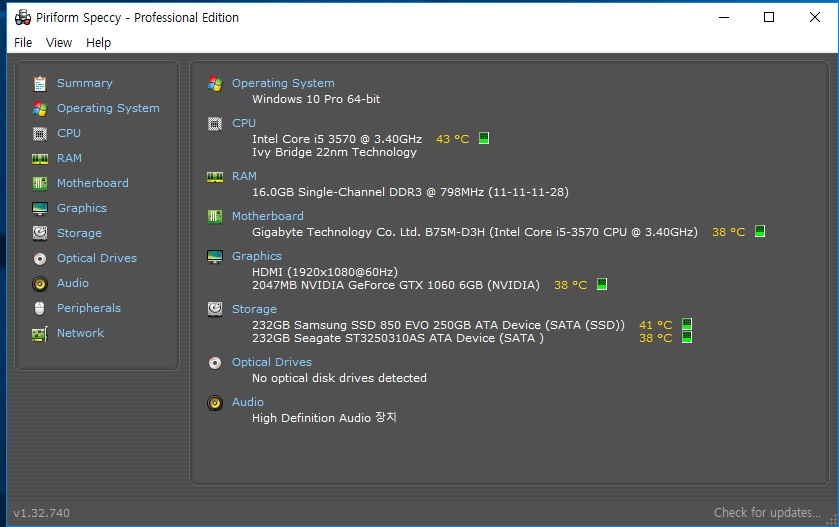This screenshot has width=839, height=527.
Task: Open the View menu
Action: [59, 42]
